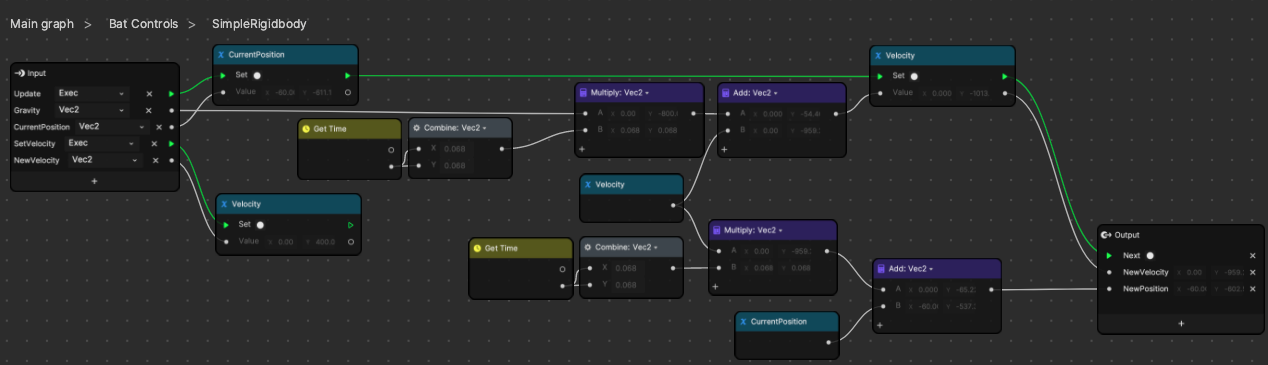Screen dimensions: 1268x365
Task: Add a new port to the Input node
Action: click(x=95, y=181)
